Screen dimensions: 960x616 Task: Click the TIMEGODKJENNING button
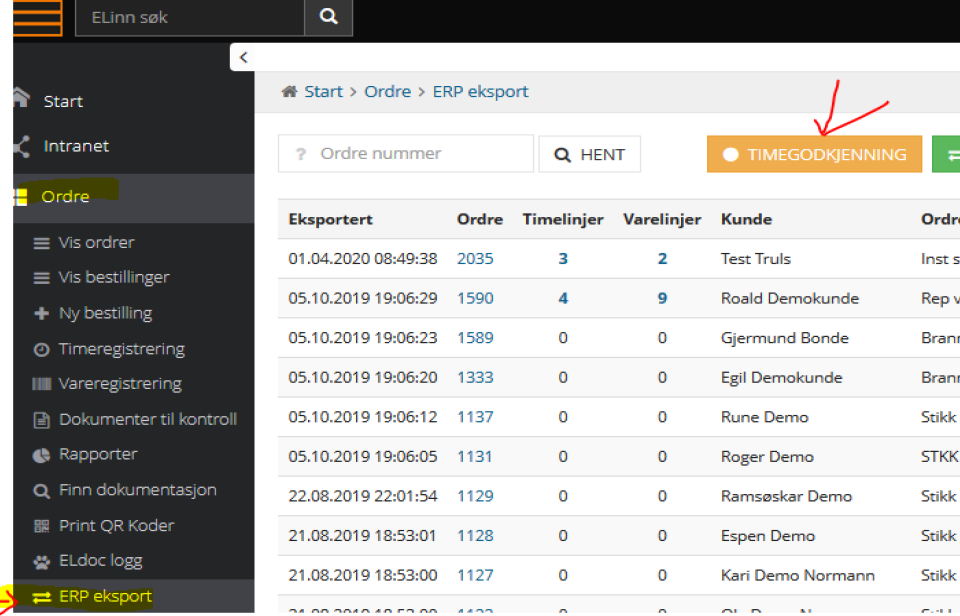pyautogui.click(x=814, y=154)
